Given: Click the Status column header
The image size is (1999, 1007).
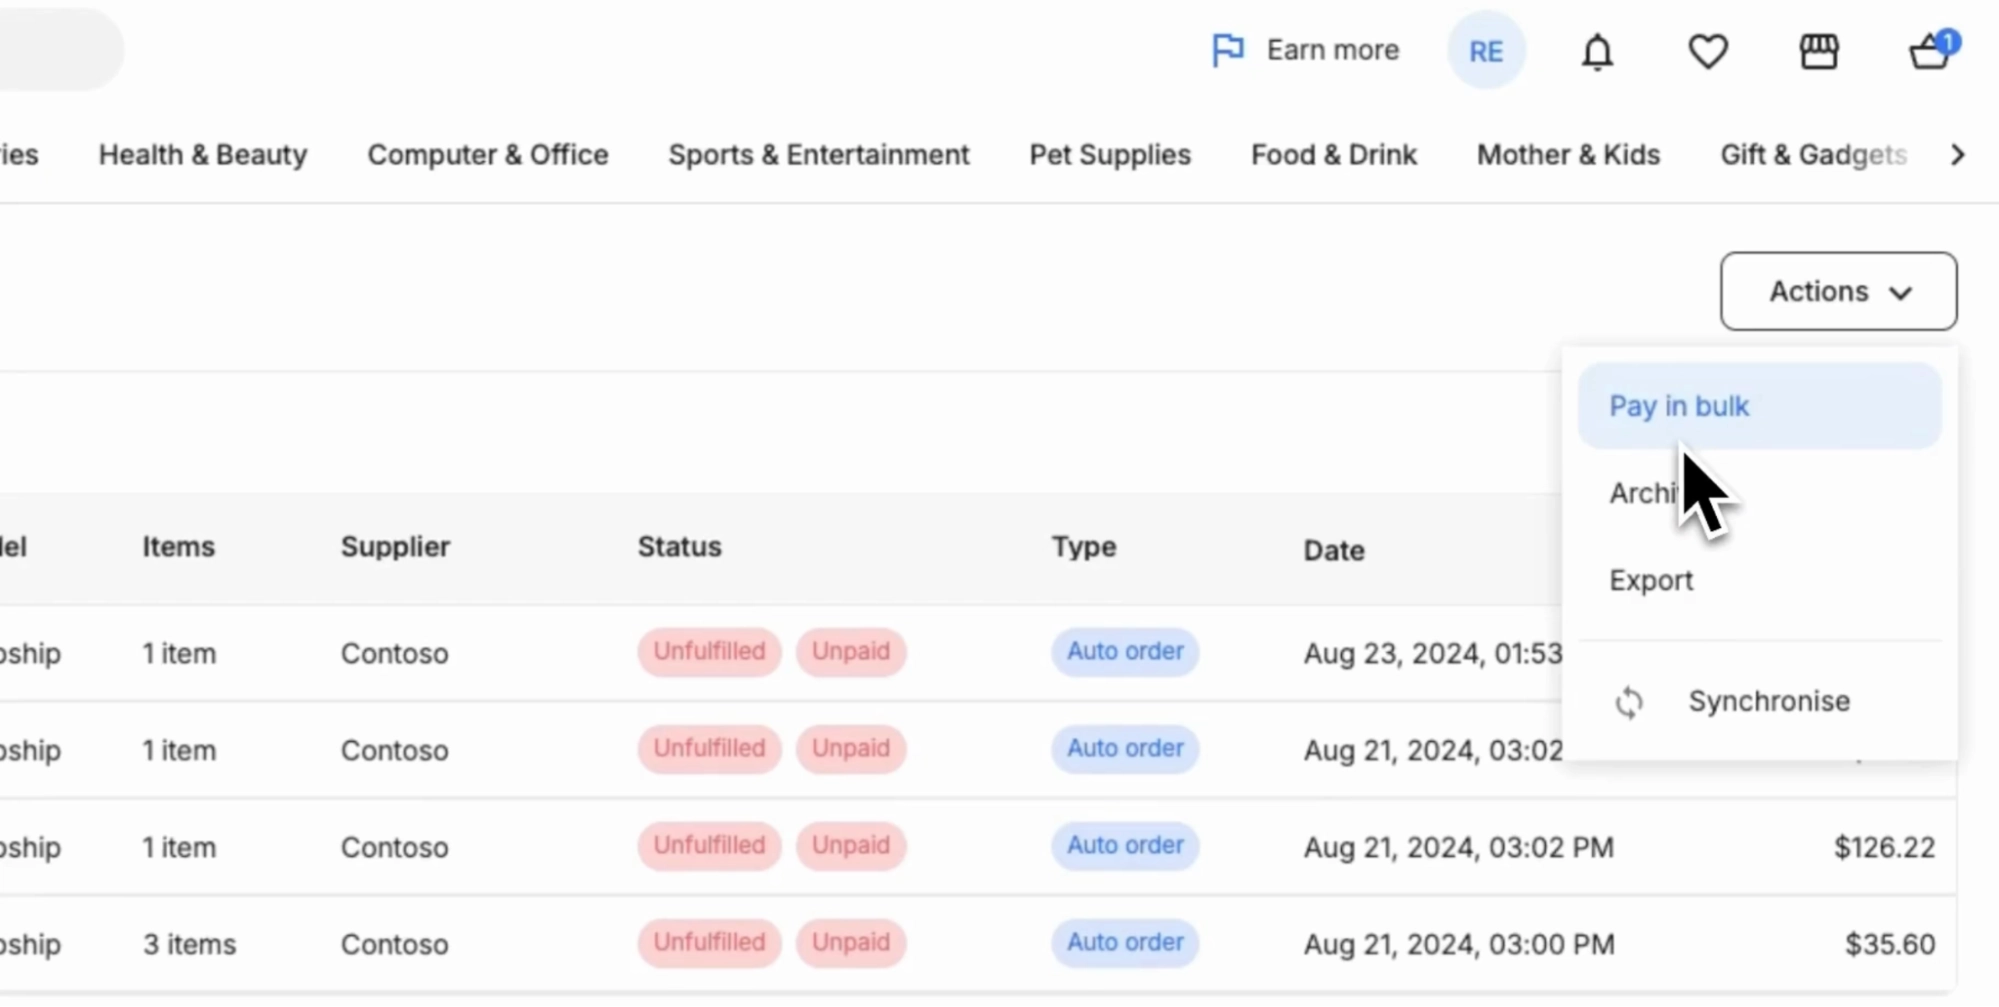Looking at the screenshot, I should click(679, 547).
